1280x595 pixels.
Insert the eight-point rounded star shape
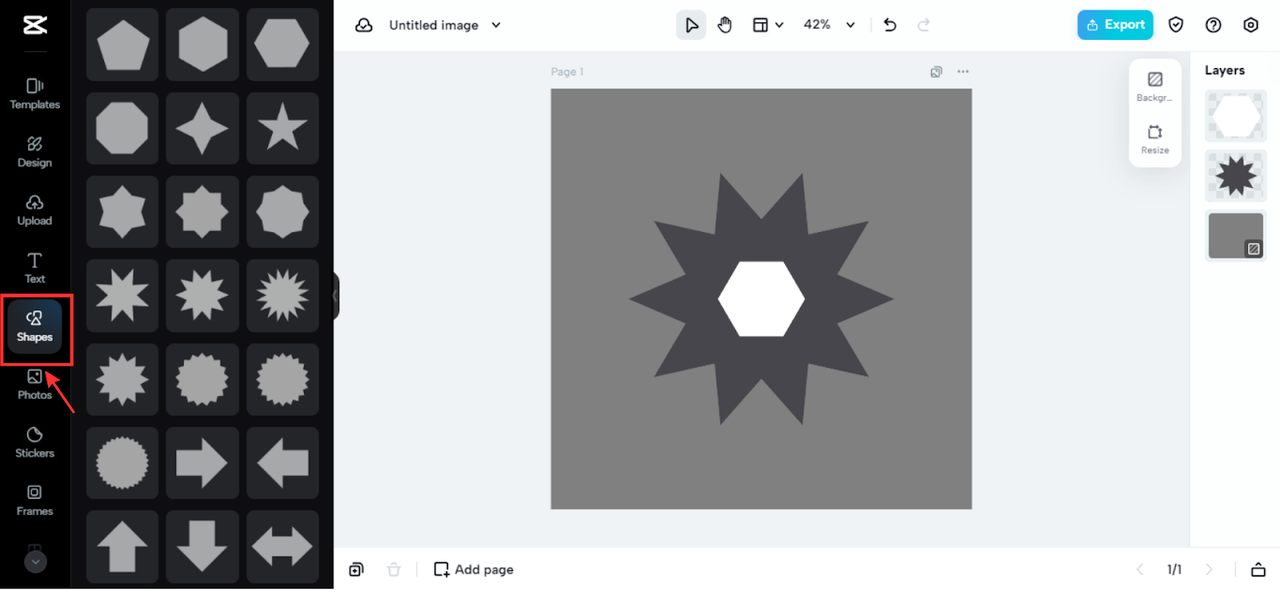[202, 212]
